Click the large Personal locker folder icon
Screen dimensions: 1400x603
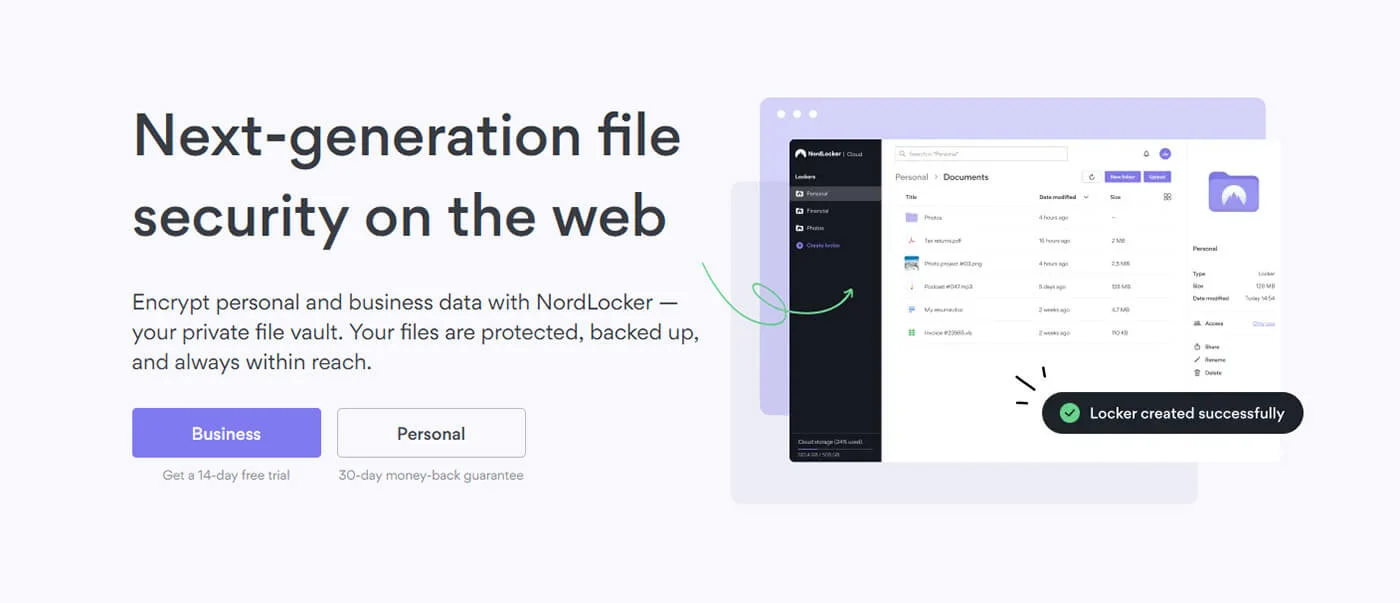[1233, 191]
